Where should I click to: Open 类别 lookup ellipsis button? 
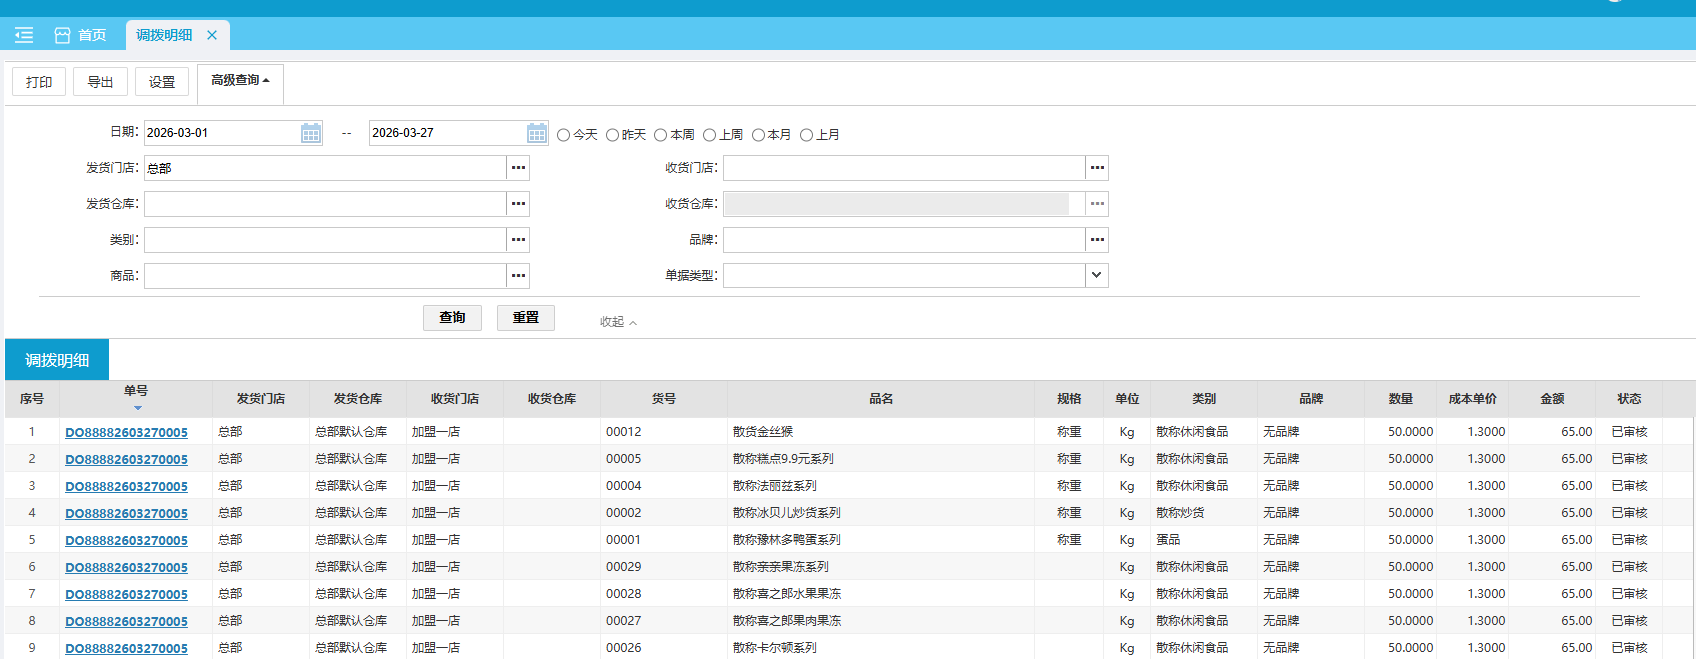[x=518, y=240]
